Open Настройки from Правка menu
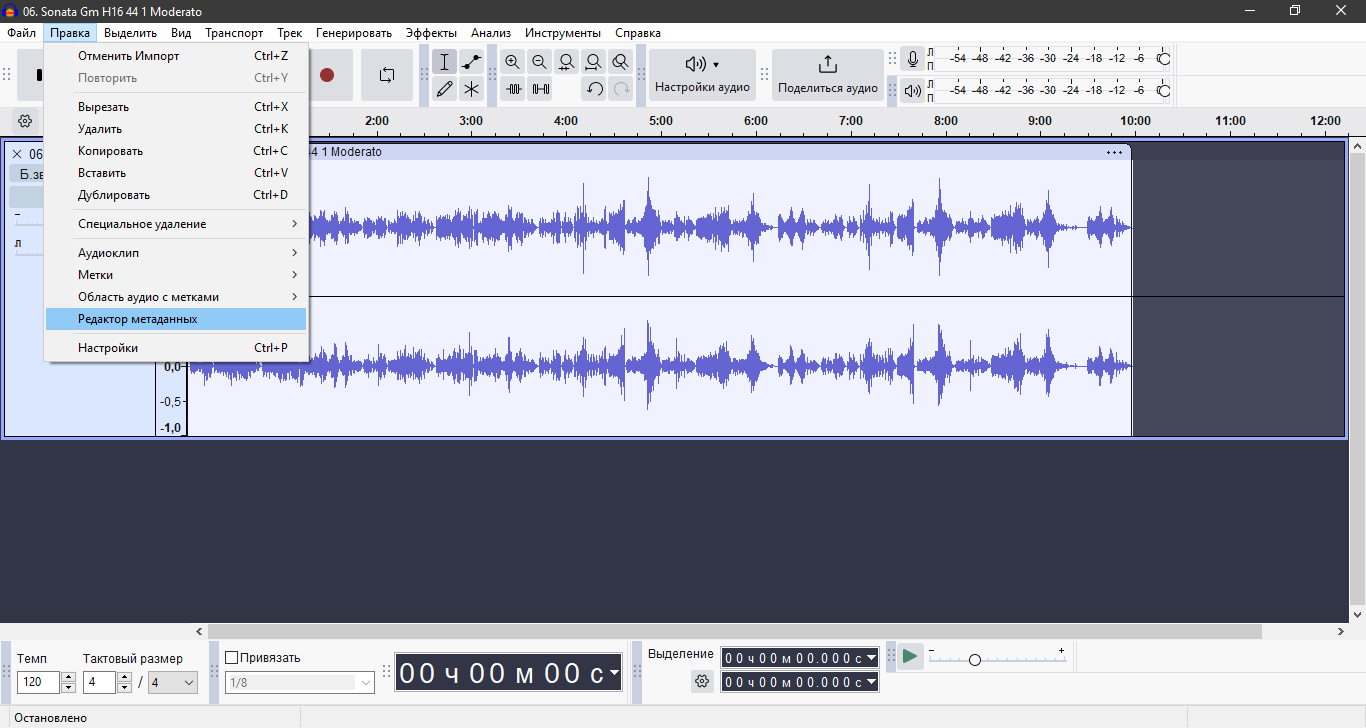 pos(176,348)
